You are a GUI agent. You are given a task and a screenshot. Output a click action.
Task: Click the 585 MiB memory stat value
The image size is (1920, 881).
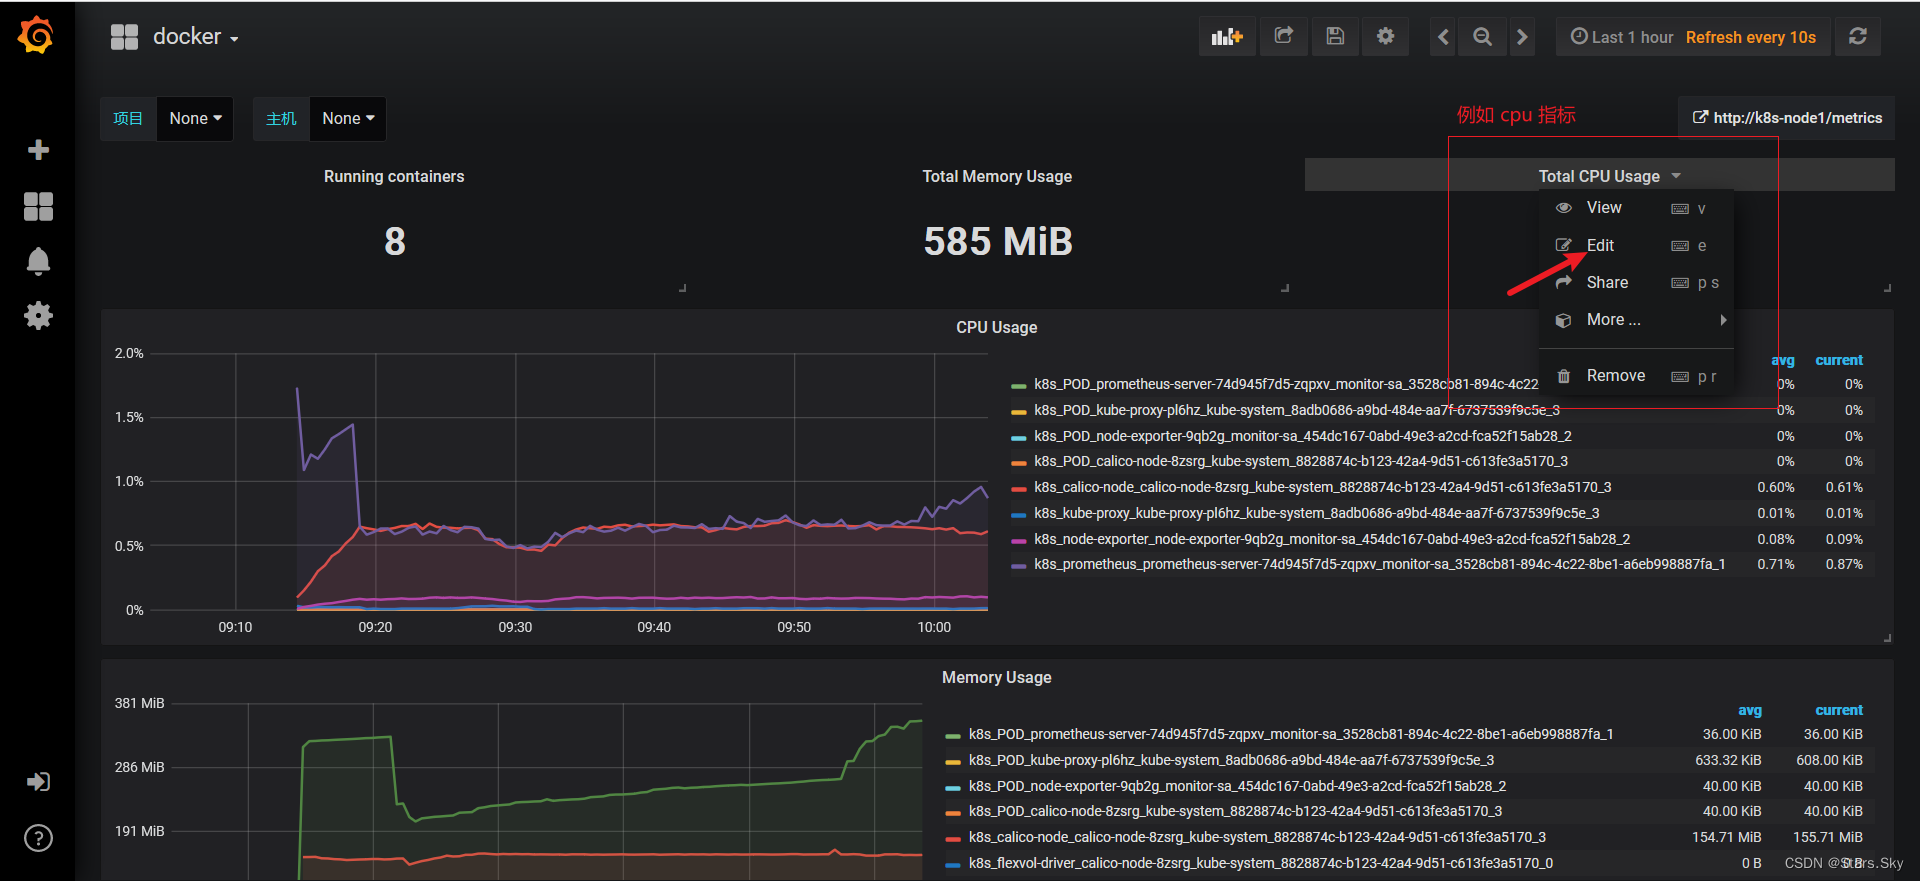pyautogui.click(x=998, y=241)
